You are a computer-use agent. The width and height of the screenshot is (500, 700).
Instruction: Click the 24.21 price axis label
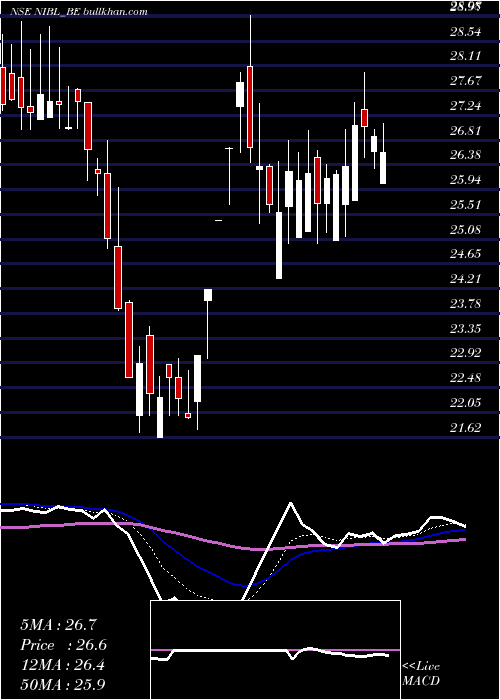click(x=467, y=279)
